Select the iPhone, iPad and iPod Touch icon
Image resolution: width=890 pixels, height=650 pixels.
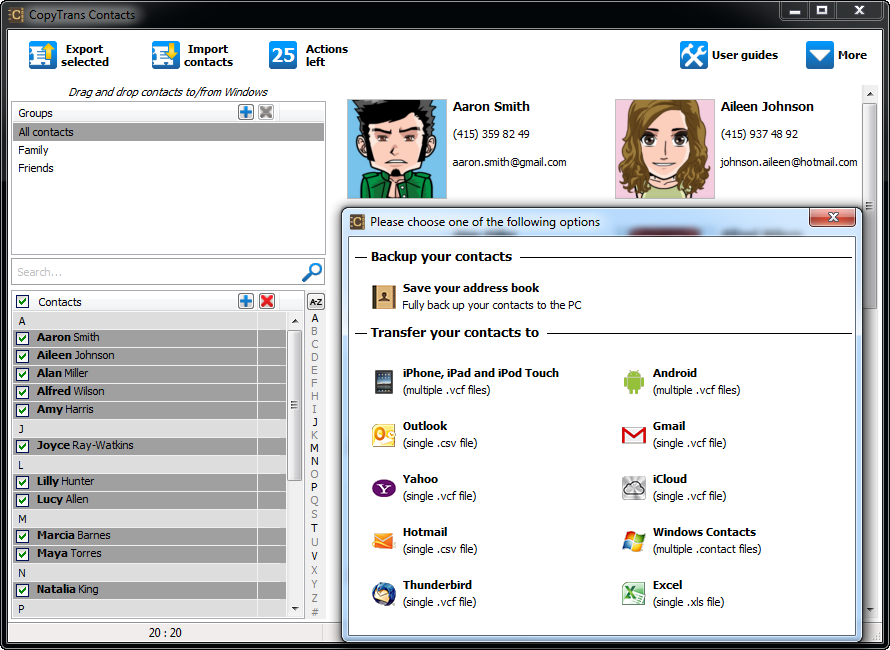coord(384,381)
